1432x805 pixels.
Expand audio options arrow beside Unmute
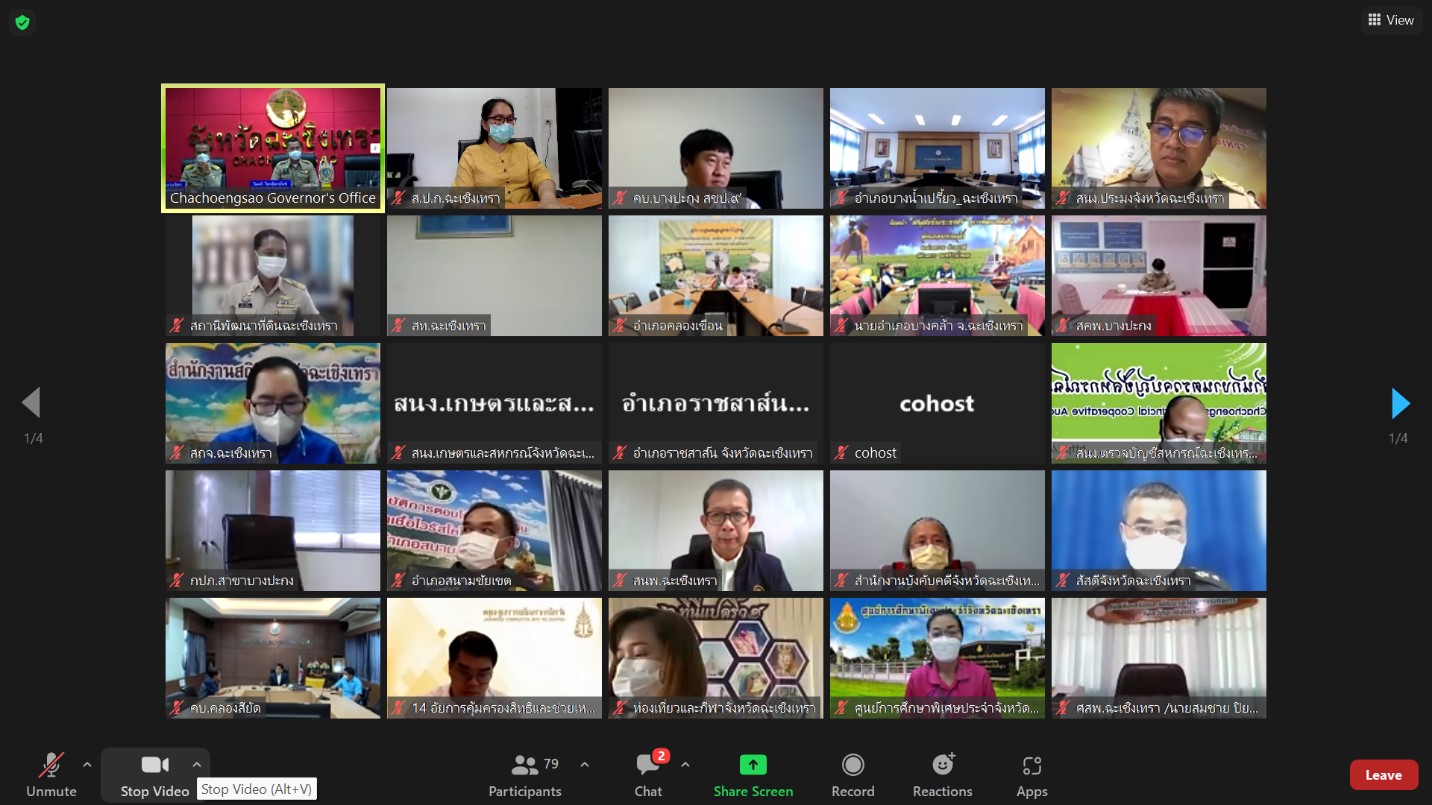click(87, 765)
